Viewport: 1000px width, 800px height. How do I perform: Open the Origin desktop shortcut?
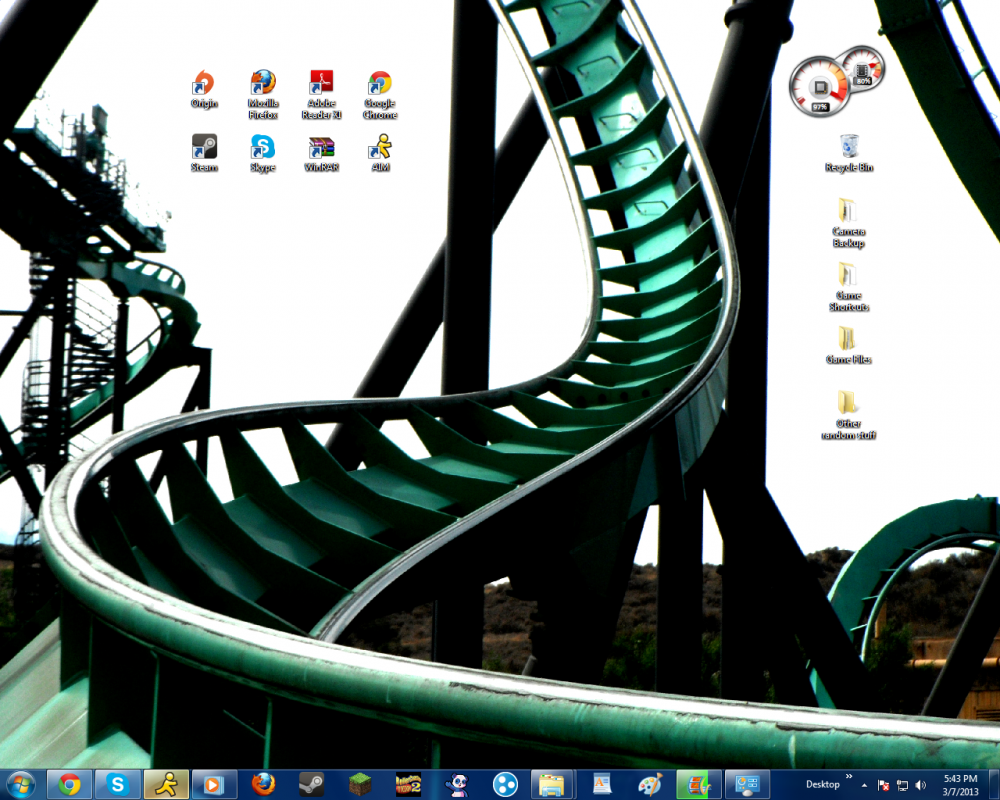pyautogui.click(x=204, y=84)
